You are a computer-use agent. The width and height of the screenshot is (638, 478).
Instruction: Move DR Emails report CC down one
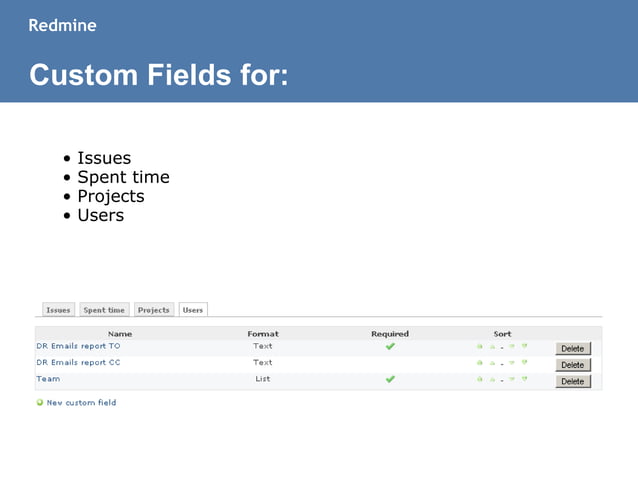(x=511, y=363)
